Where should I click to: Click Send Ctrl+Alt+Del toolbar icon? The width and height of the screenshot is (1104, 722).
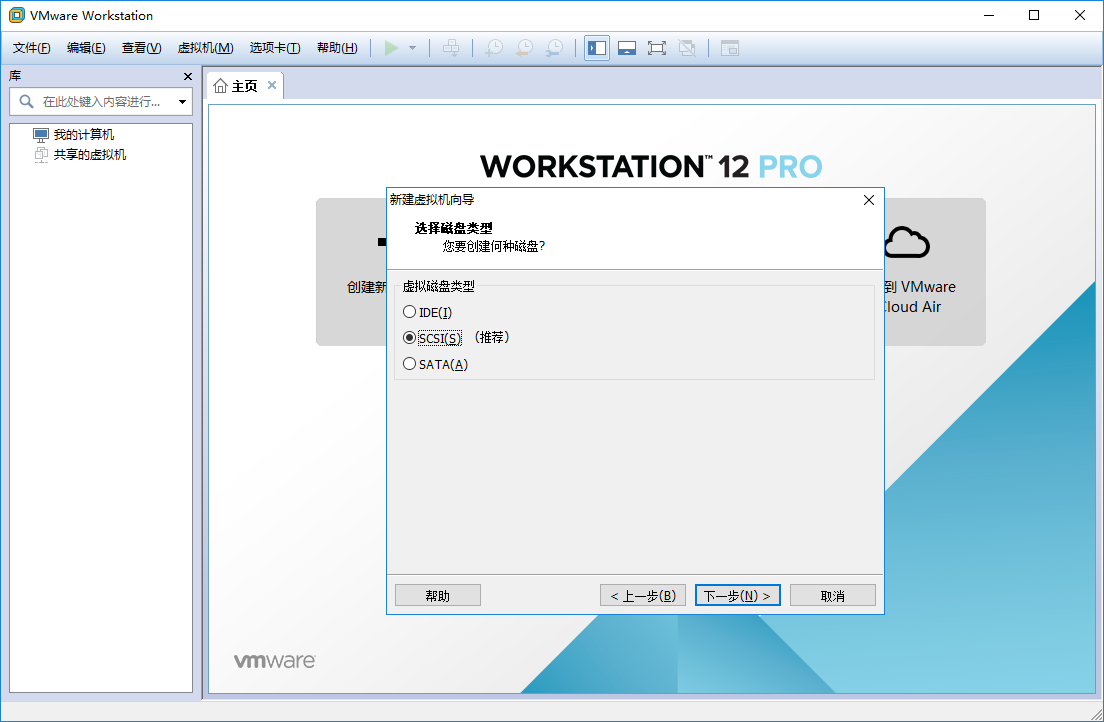pos(451,48)
